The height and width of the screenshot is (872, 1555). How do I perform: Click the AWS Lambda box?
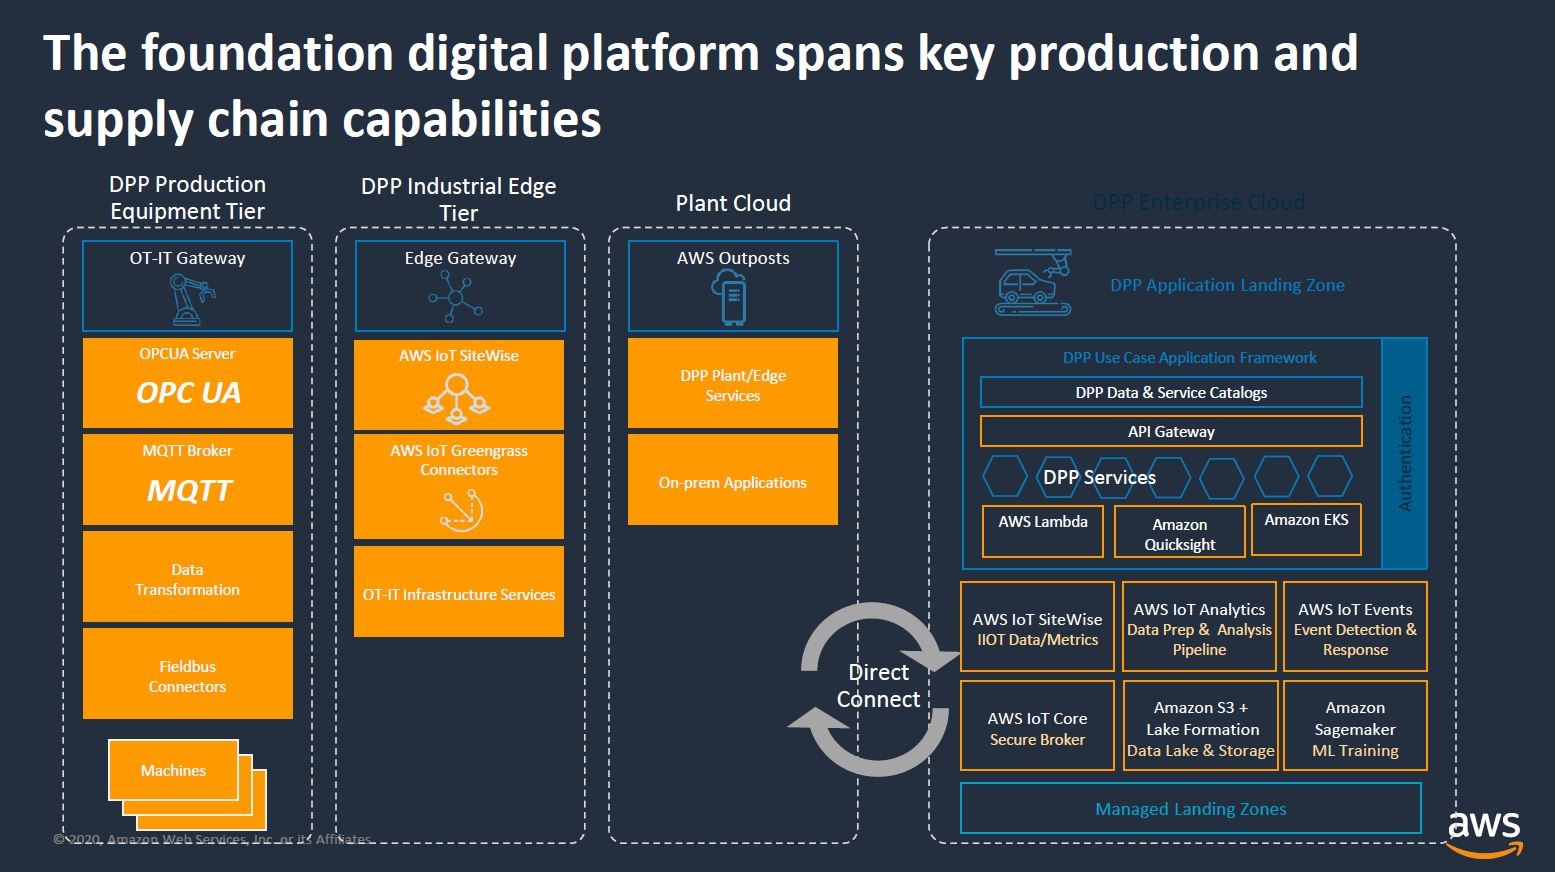1043,531
